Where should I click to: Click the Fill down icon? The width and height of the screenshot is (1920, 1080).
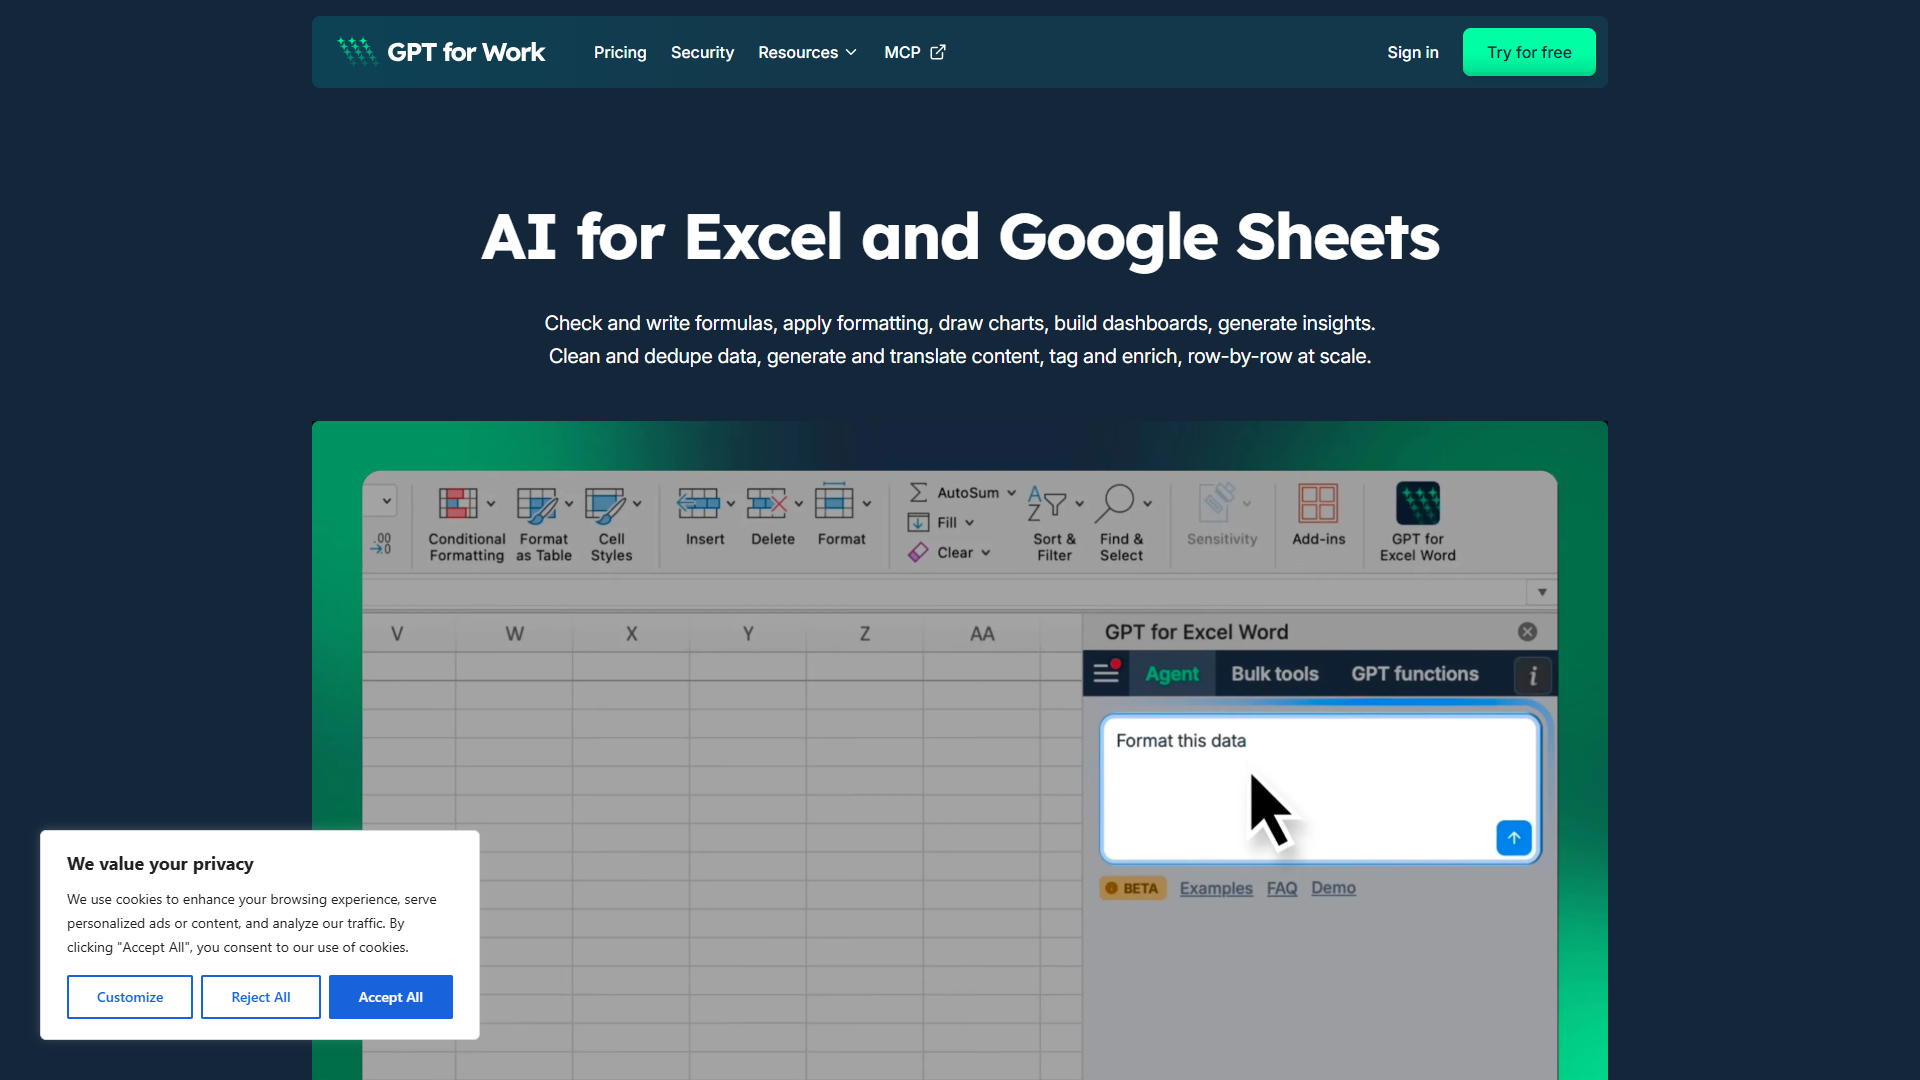click(x=918, y=522)
